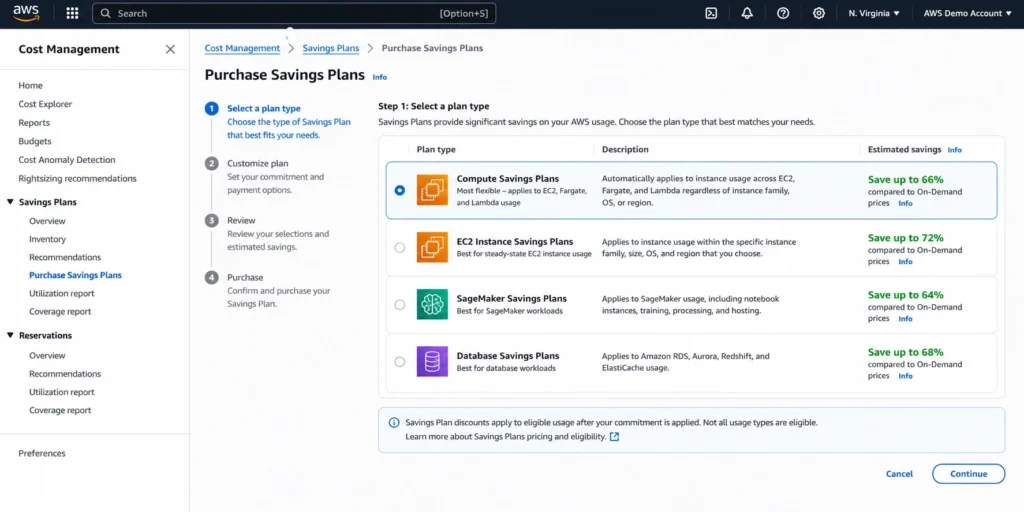Click Info link beside Estimated savings header
This screenshot has width=1024, height=512.
tap(955, 150)
